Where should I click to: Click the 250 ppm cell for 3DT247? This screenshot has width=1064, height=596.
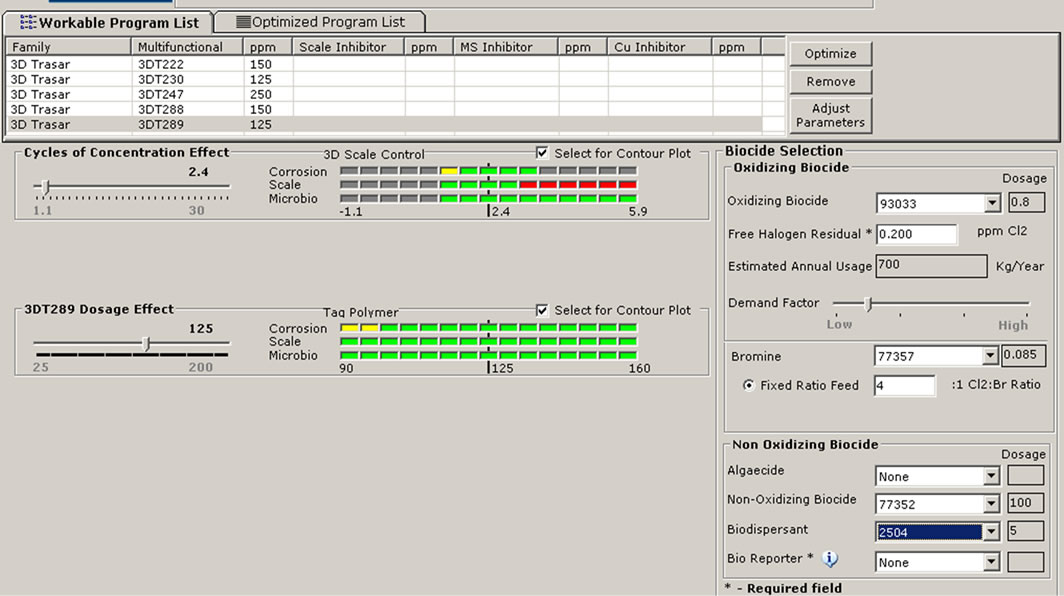tap(268, 94)
